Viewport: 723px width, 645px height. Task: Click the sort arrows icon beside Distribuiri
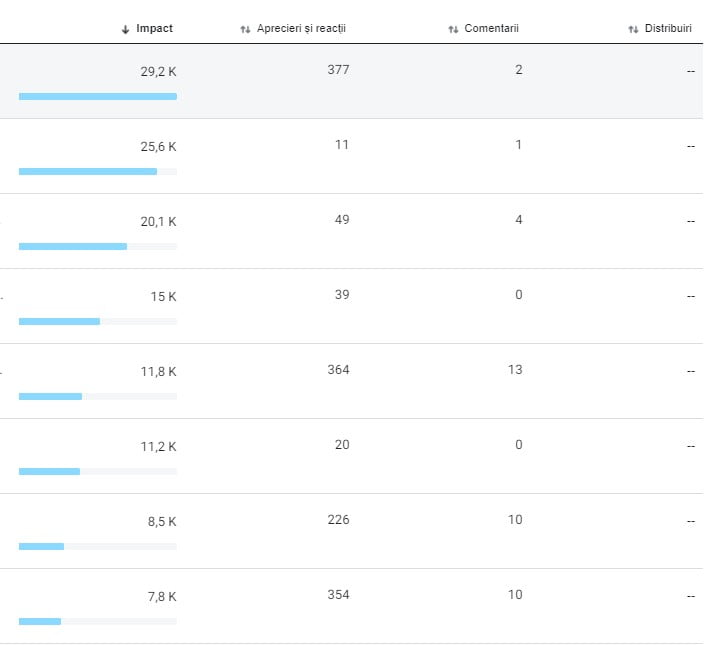pyautogui.click(x=633, y=29)
